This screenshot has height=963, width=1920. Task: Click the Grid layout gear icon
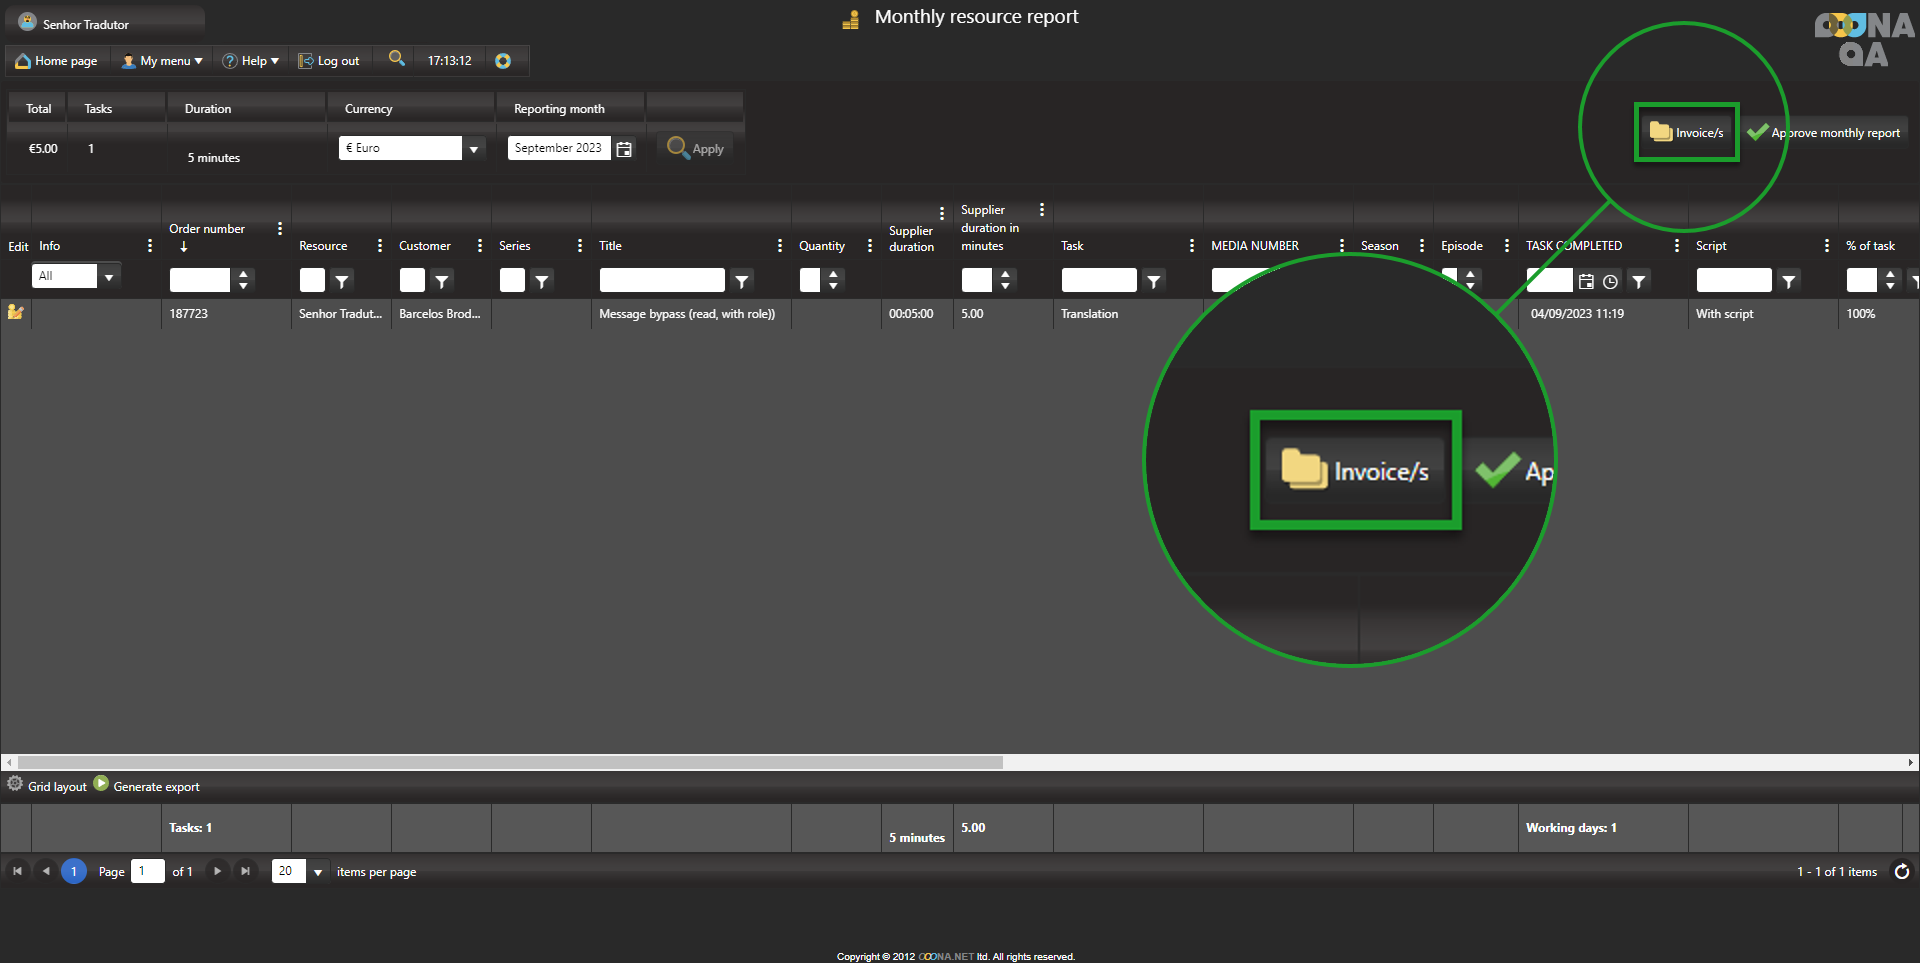15,785
